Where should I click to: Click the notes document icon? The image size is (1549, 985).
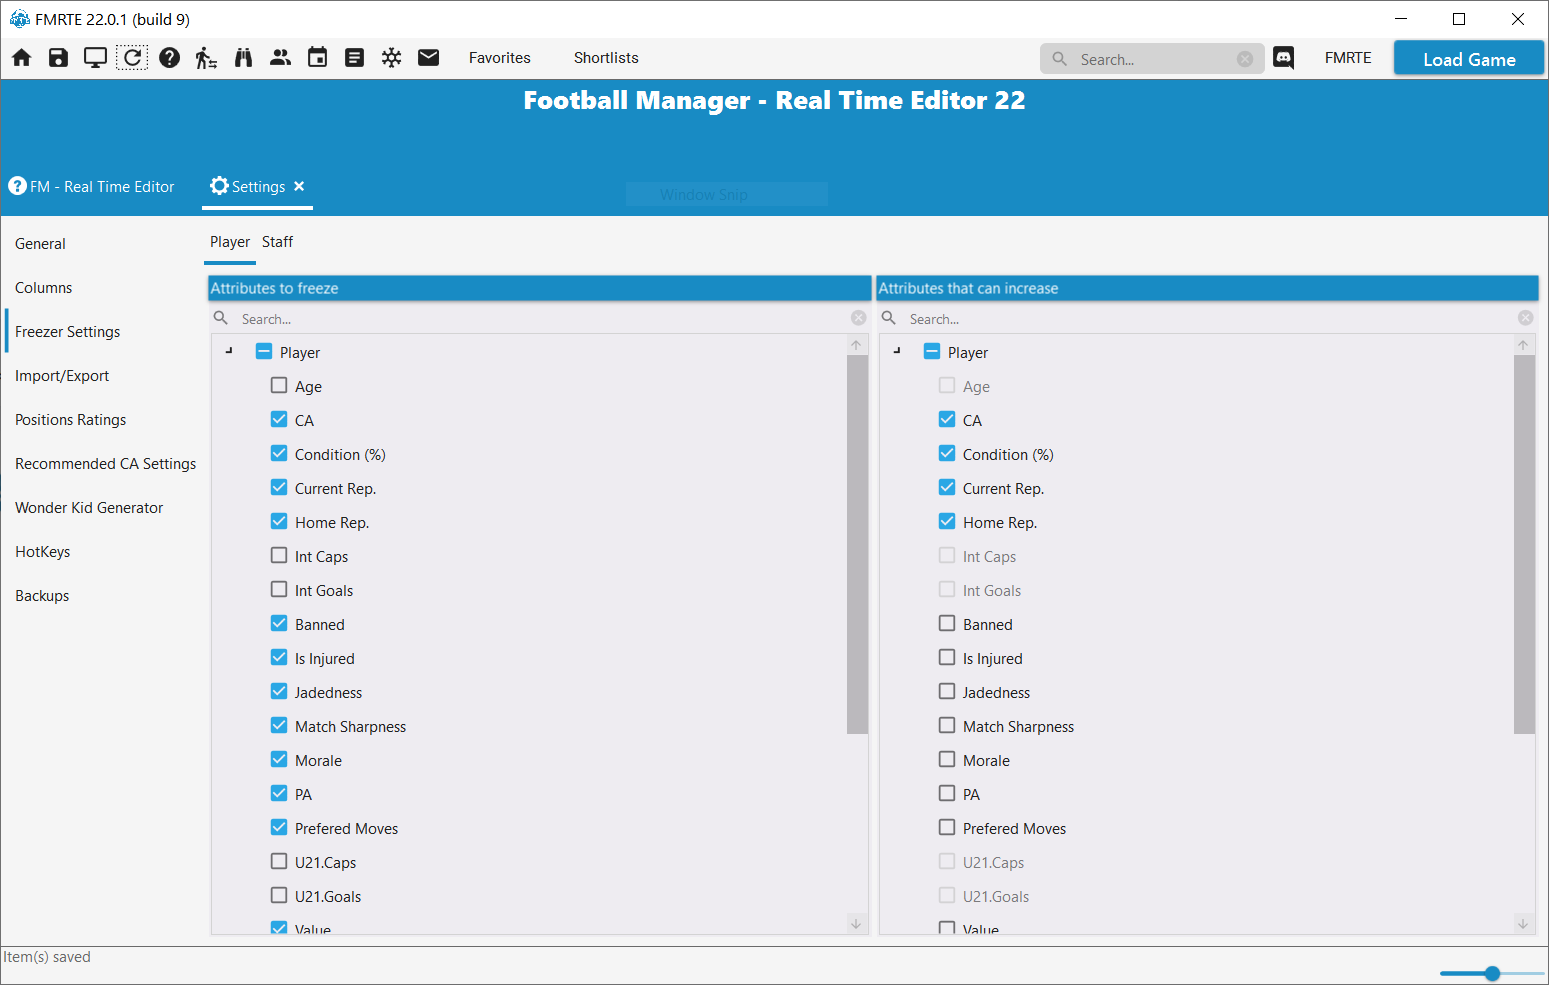click(354, 58)
